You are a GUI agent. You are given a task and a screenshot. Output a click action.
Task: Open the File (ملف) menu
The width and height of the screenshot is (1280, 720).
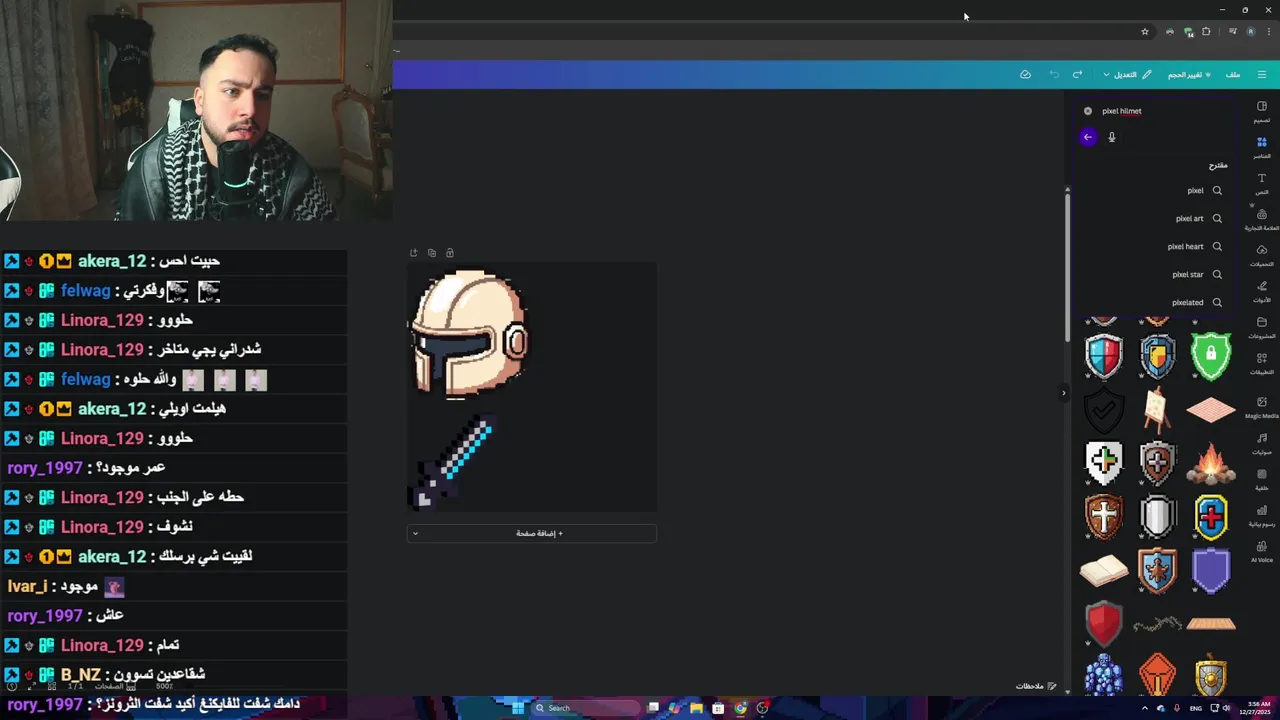1233,74
